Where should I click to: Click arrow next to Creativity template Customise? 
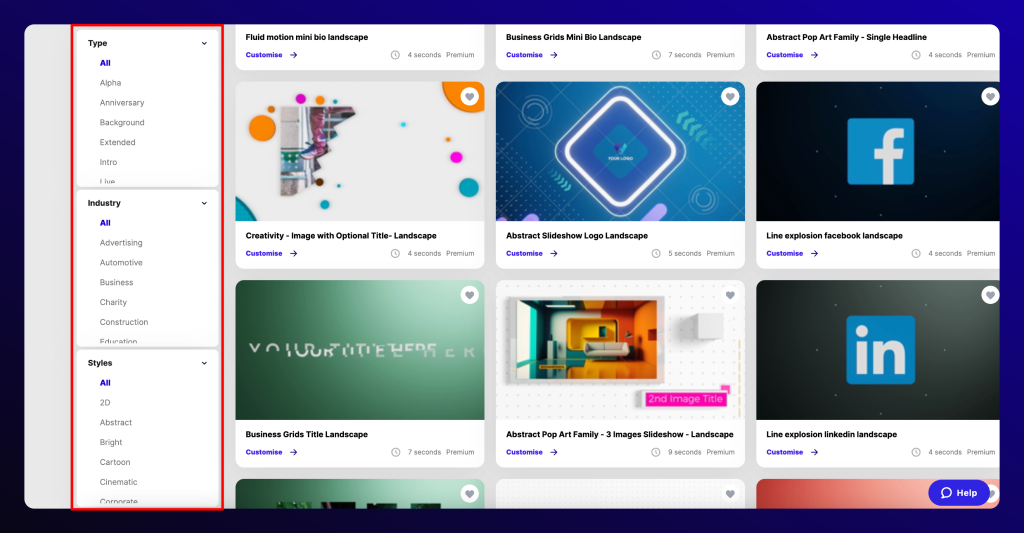[294, 253]
